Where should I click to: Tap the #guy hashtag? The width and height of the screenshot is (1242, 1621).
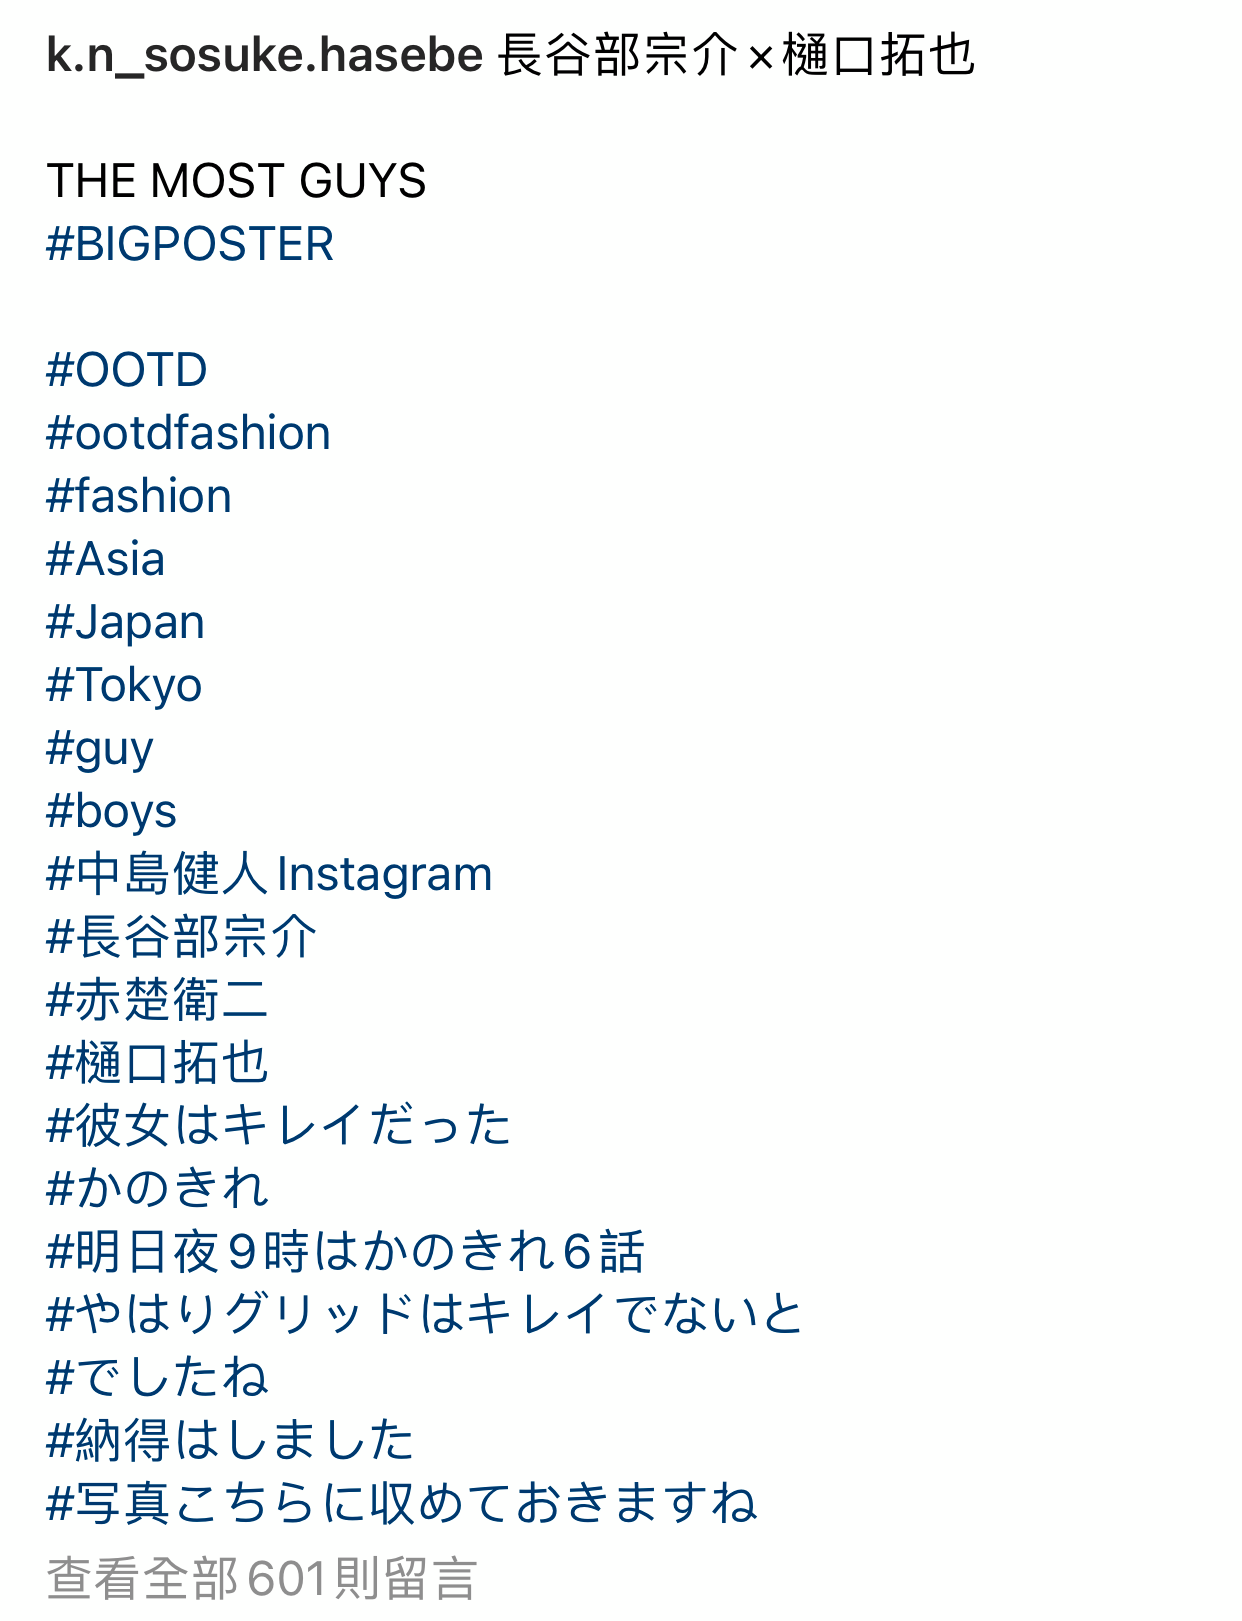pos(100,749)
